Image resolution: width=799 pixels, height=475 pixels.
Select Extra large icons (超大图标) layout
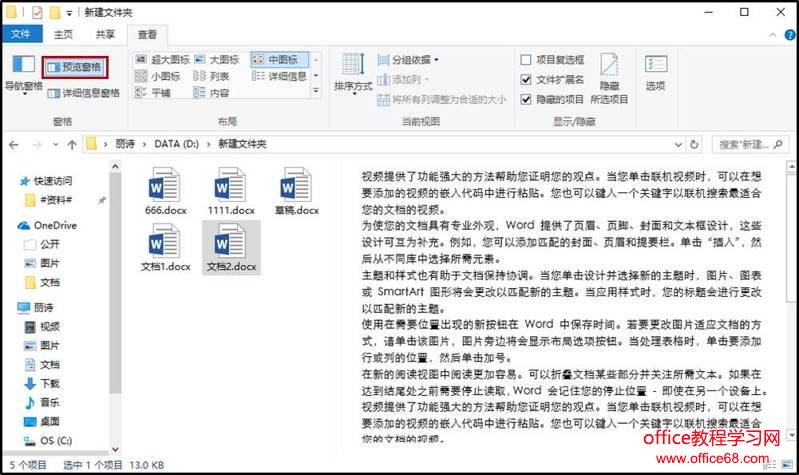[163, 60]
